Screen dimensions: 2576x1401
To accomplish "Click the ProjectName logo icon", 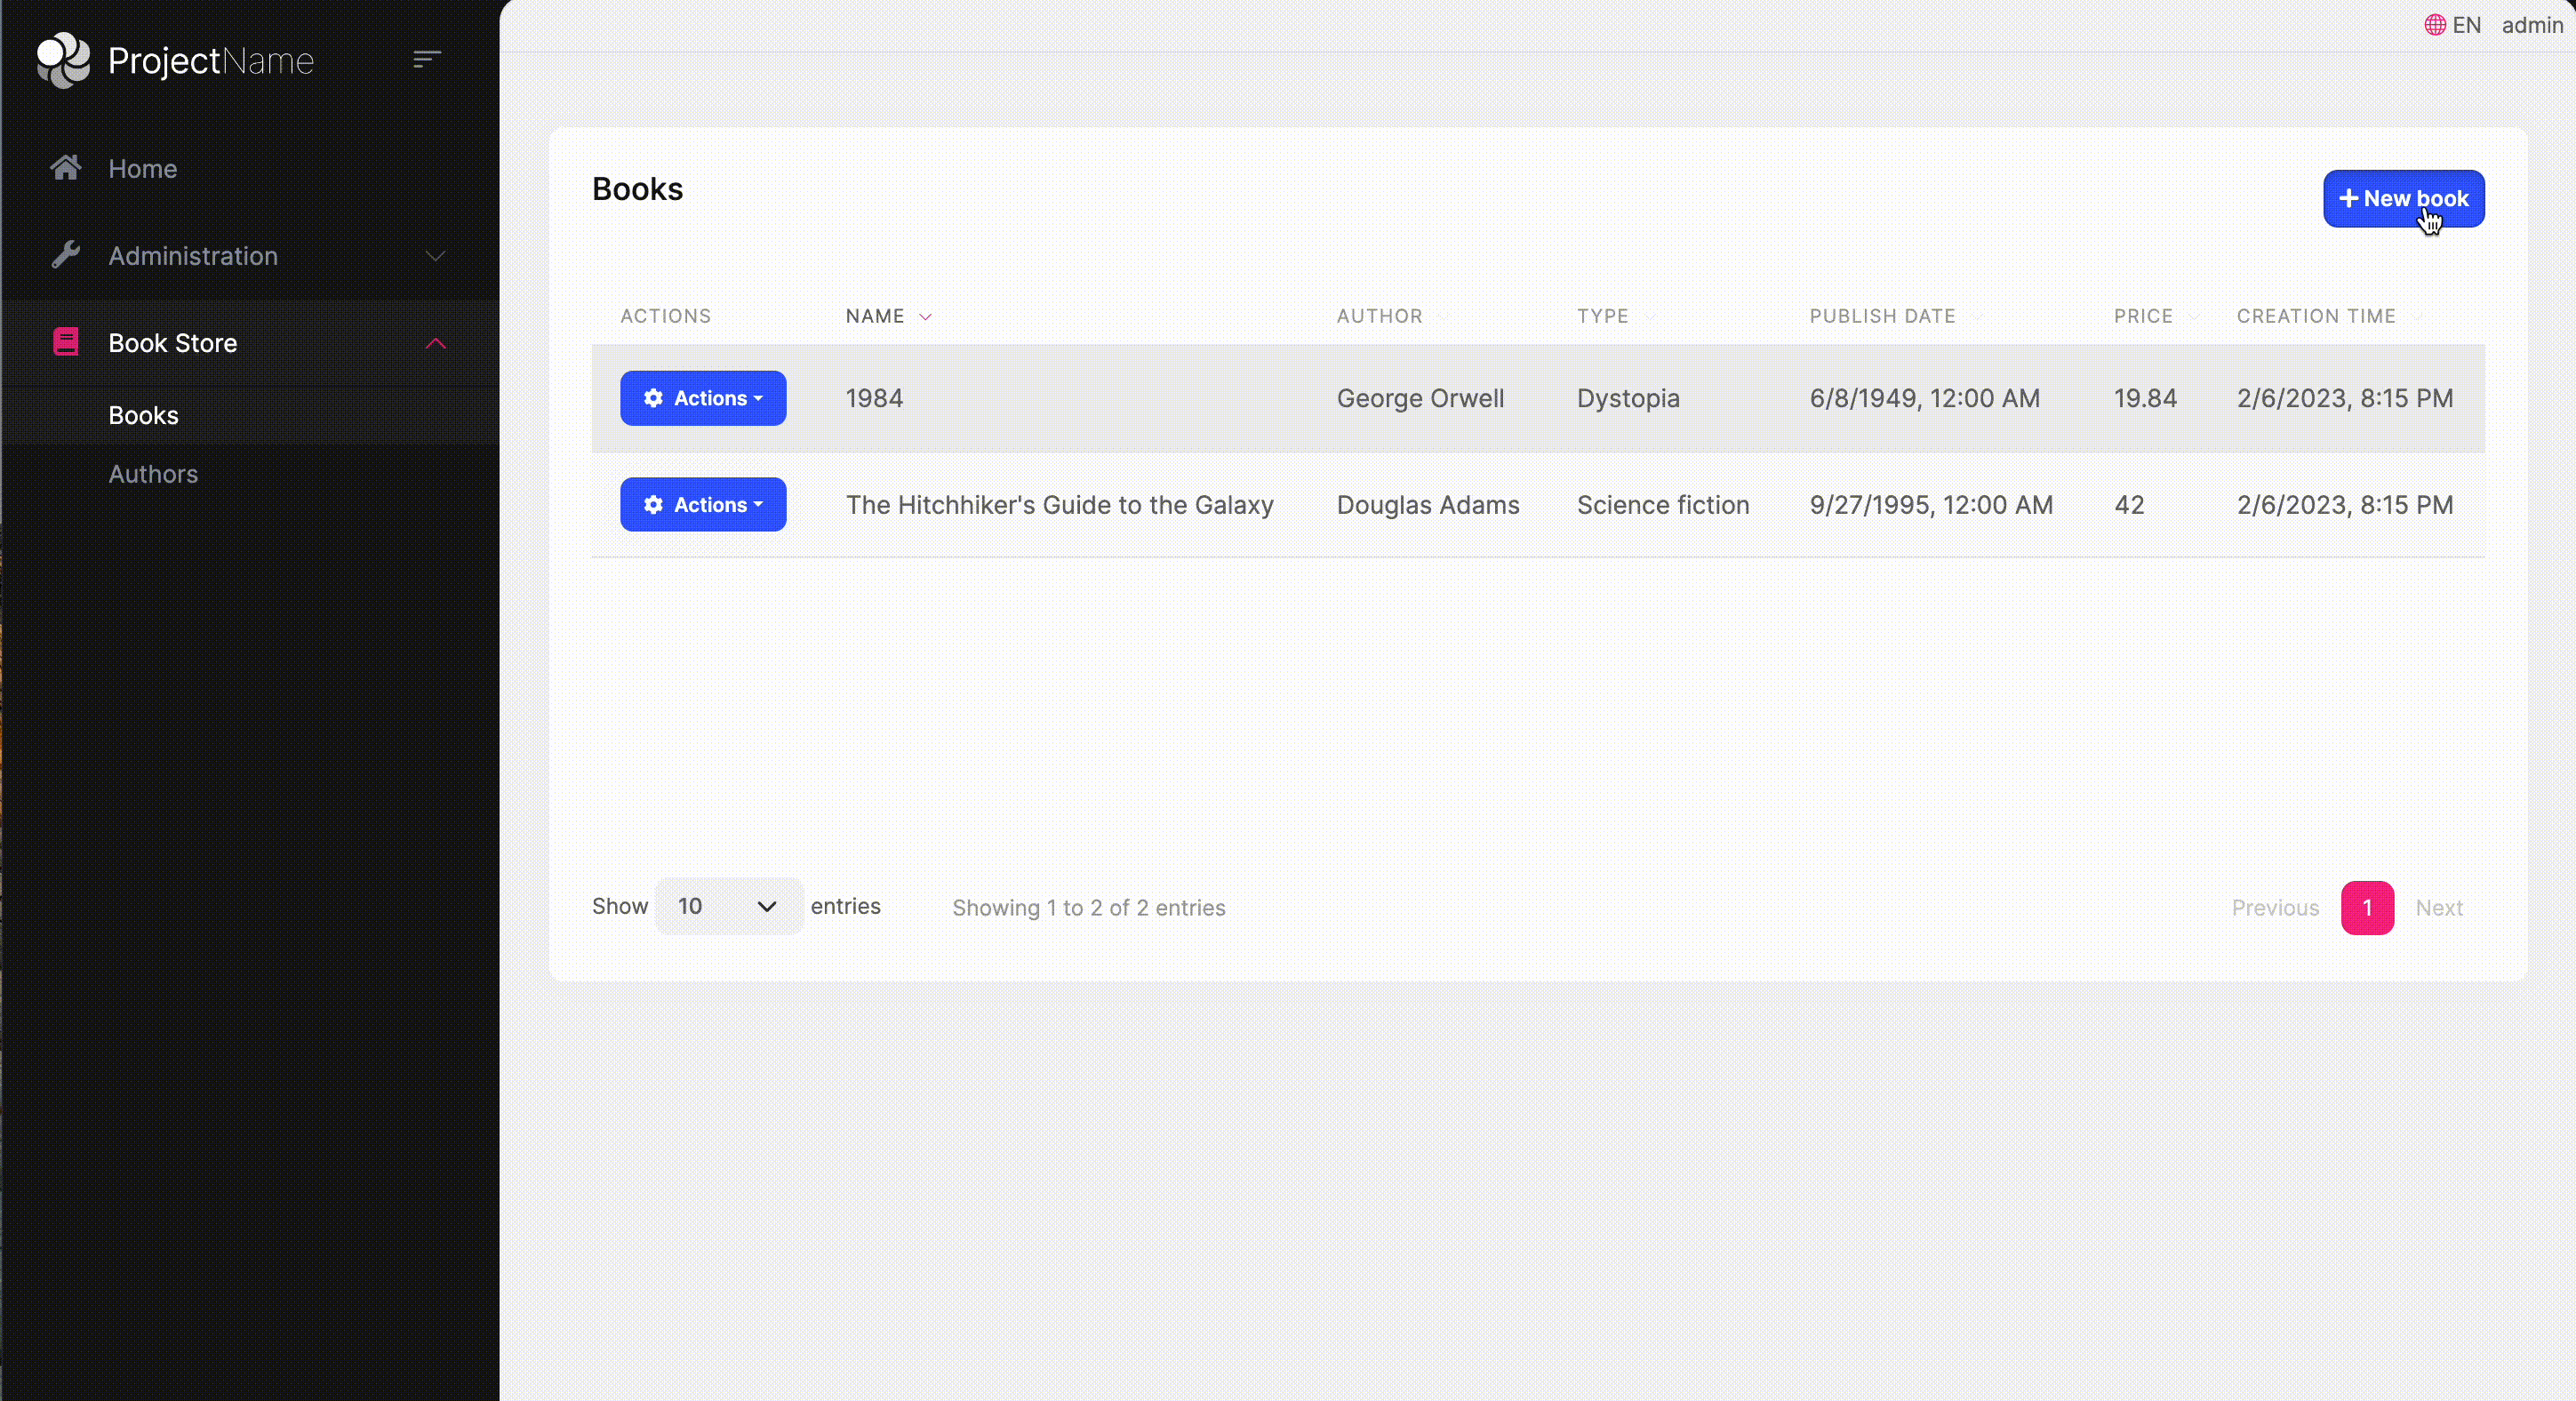I will [x=63, y=60].
